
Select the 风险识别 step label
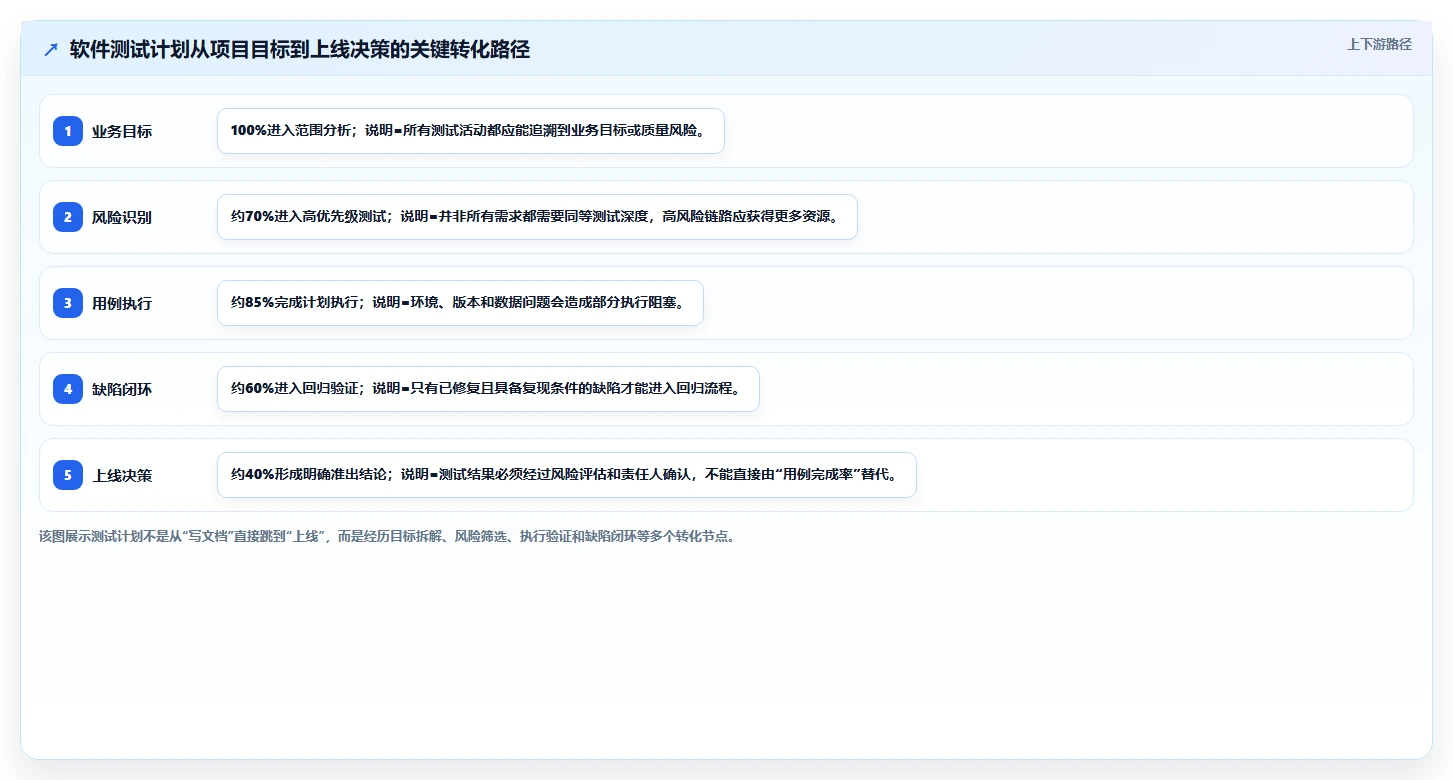tap(122, 217)
